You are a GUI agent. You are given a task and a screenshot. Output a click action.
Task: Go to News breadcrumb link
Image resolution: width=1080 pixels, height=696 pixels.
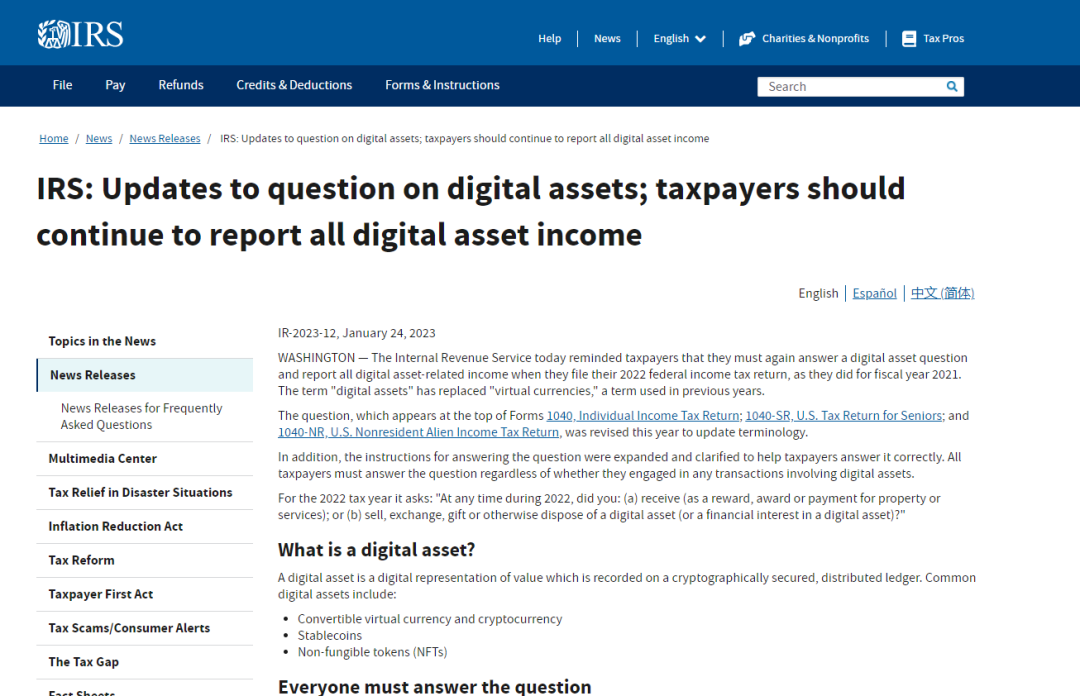(x=98, y=139)
